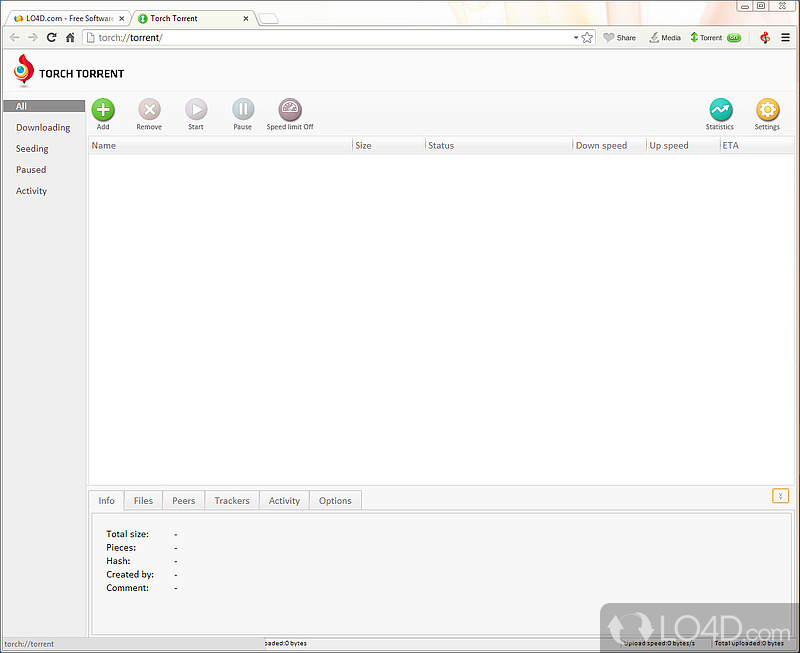Select the Seeding filter
The width and height of the screenshot is (800, 653).
[x=32, y=148]
